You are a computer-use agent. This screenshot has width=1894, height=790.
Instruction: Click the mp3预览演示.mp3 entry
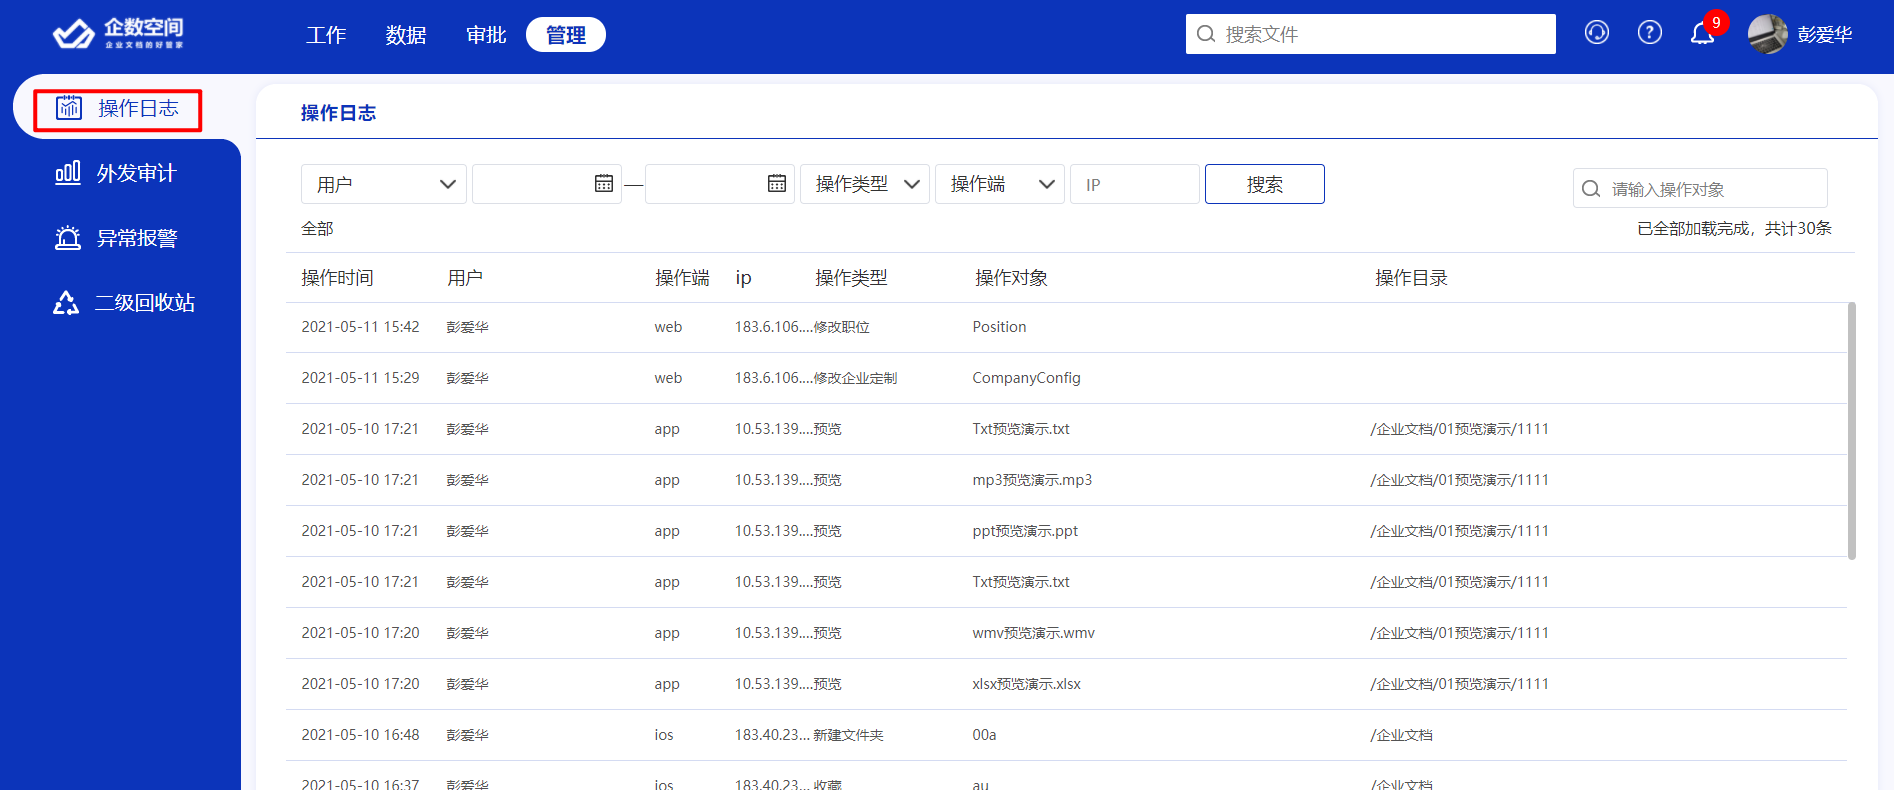1032,480
